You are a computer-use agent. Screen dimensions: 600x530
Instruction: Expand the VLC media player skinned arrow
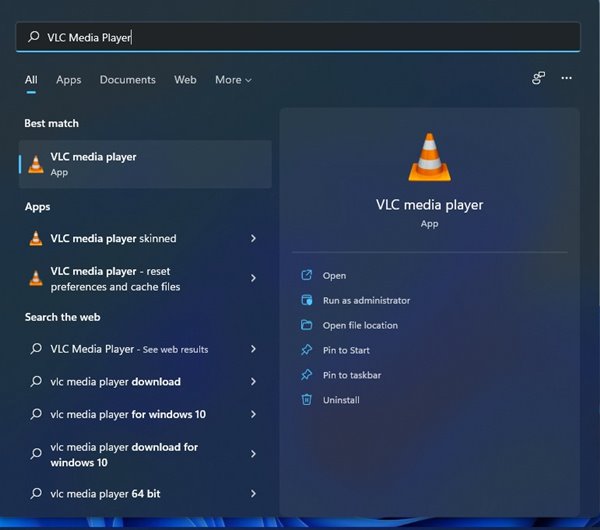coord(253,239)
